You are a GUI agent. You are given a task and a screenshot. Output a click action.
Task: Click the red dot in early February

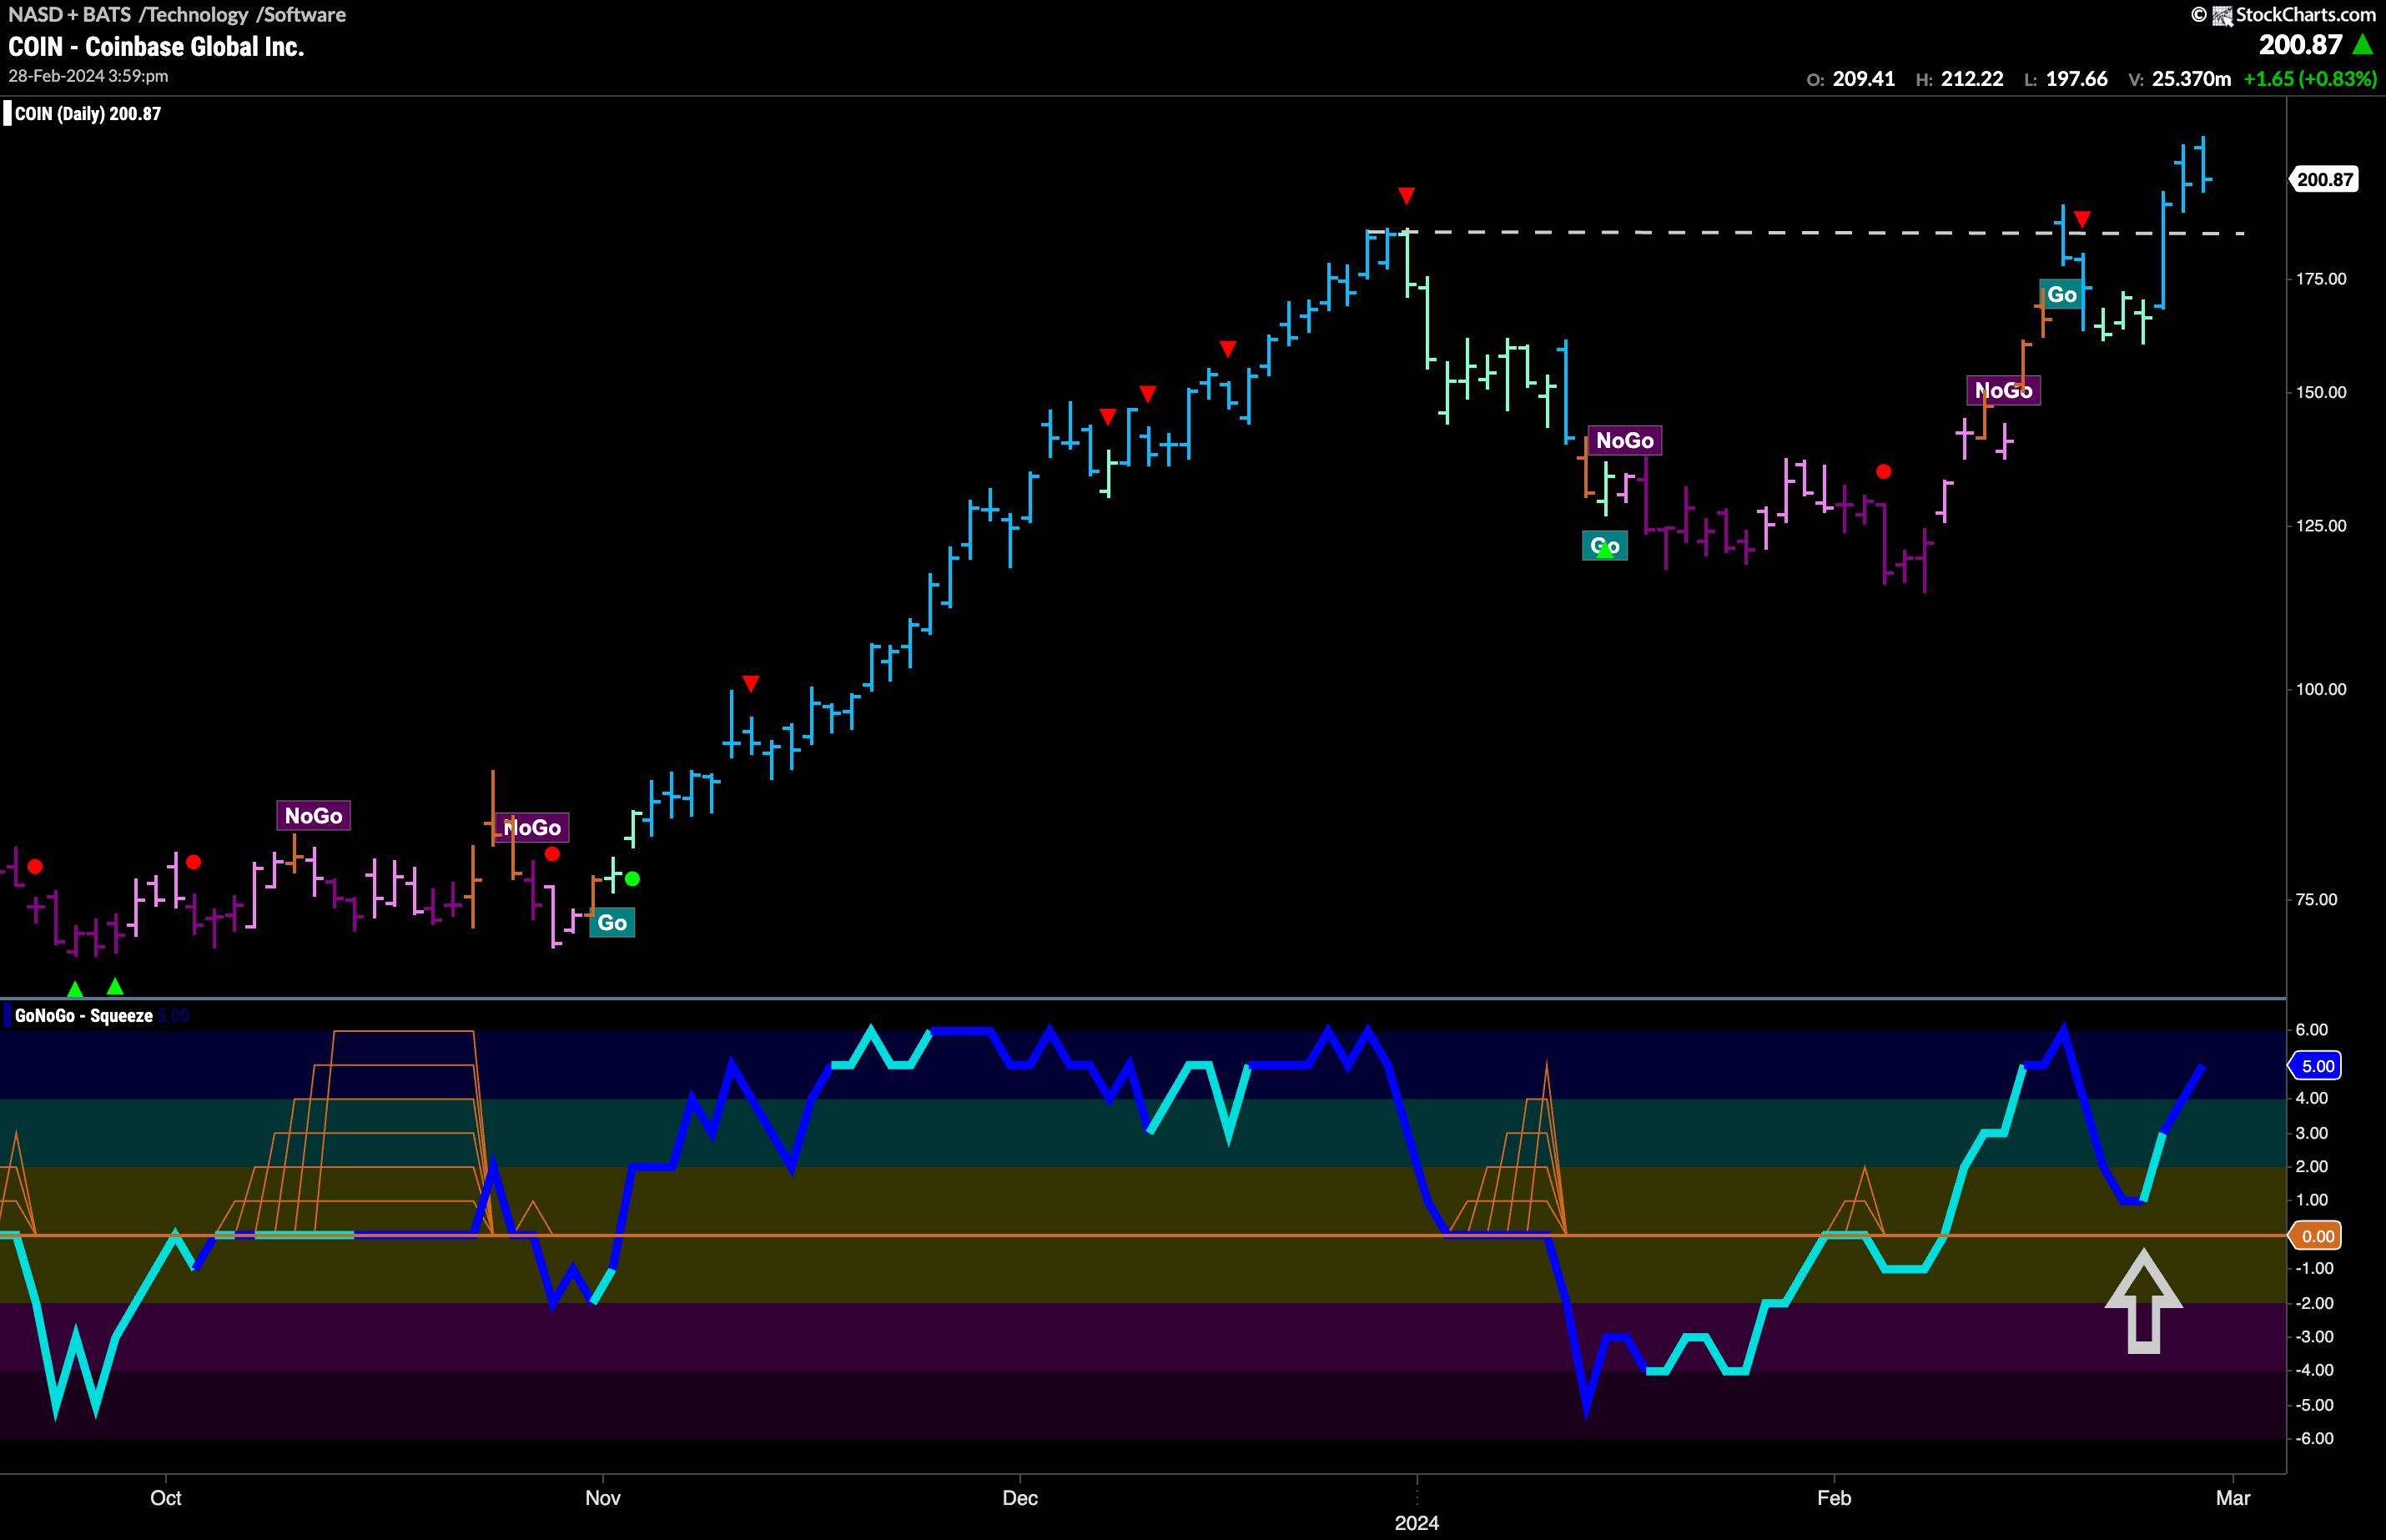(x=1884, y=471)
